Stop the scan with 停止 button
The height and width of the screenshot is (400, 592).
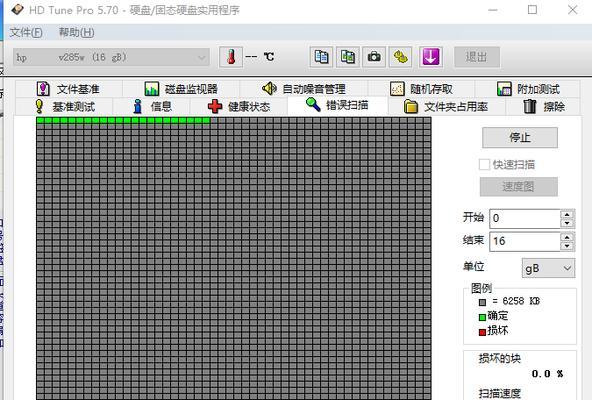pos(520,137)
